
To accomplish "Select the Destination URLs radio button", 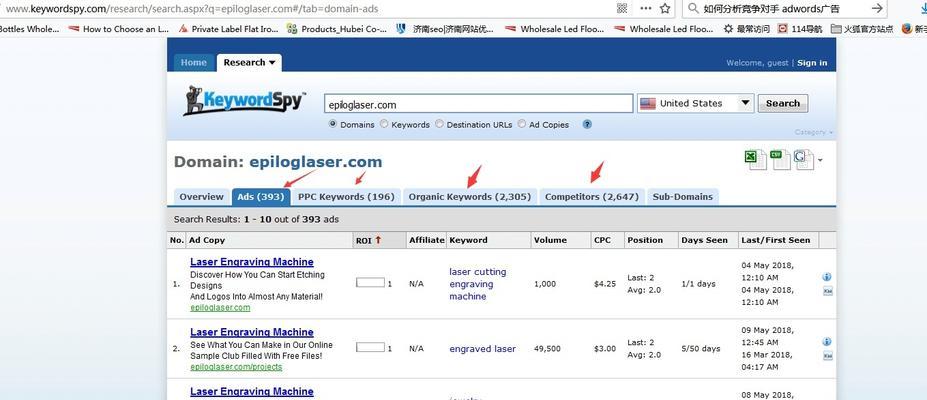I will [x=439, y=124].
